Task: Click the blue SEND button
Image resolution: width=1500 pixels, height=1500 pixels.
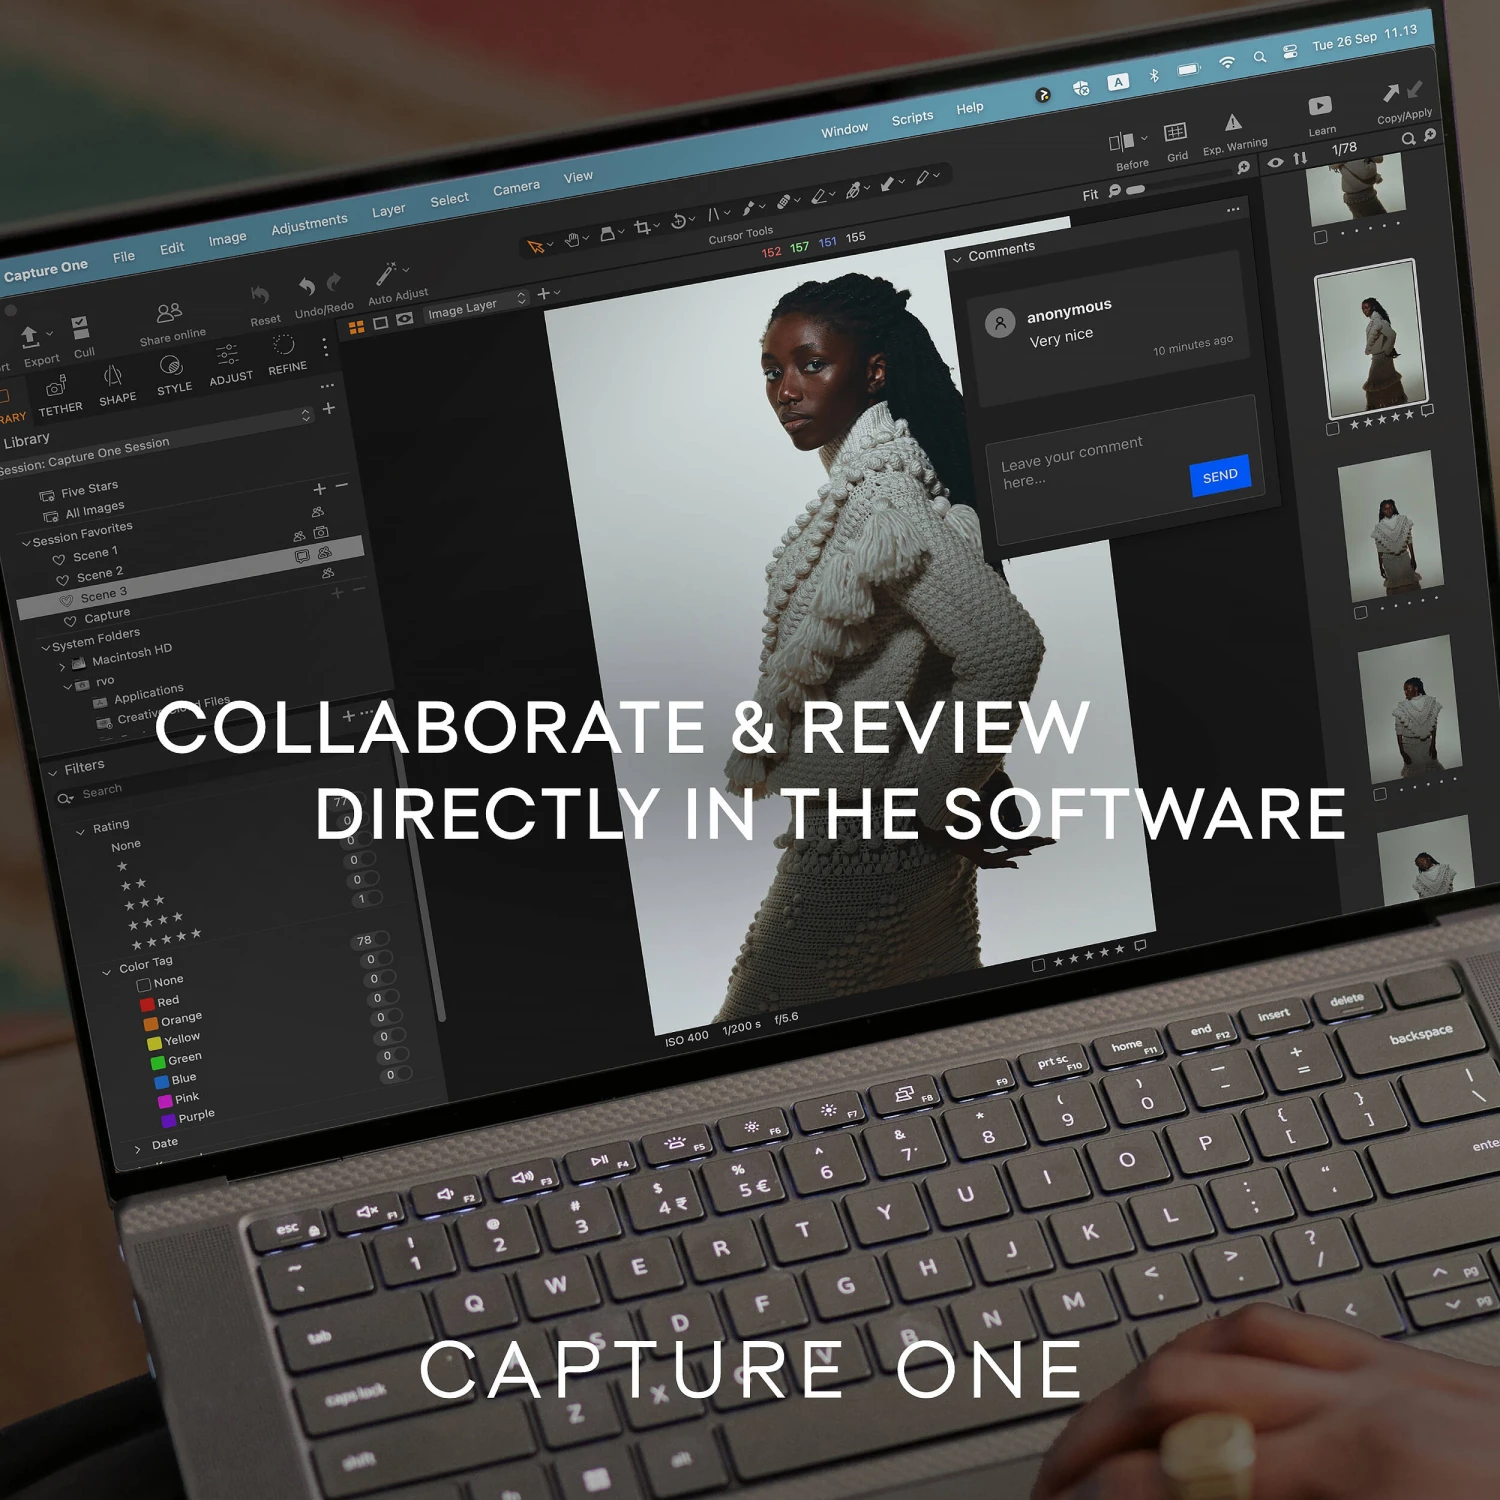Action: [1219, 476]
